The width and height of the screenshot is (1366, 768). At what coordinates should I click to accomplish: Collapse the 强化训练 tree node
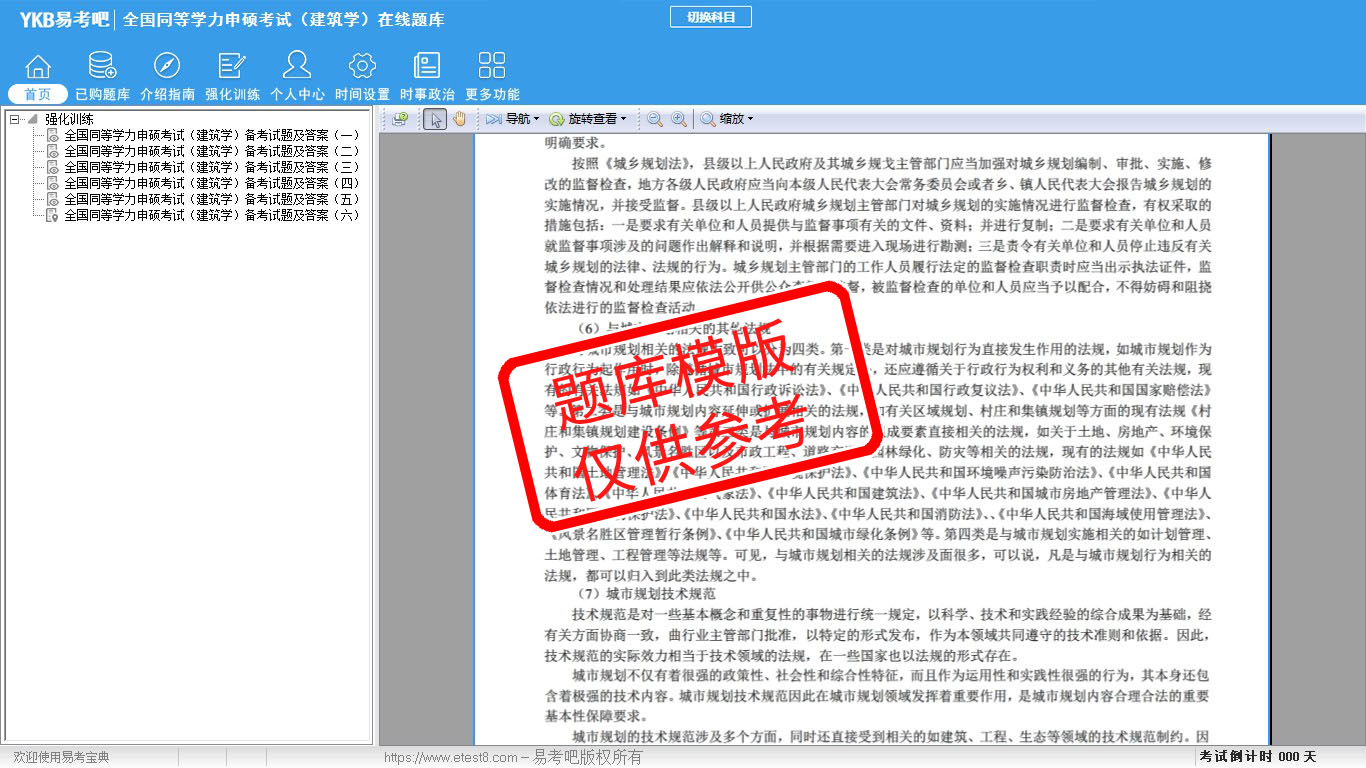pyautogui.click(x=14, y=119)
